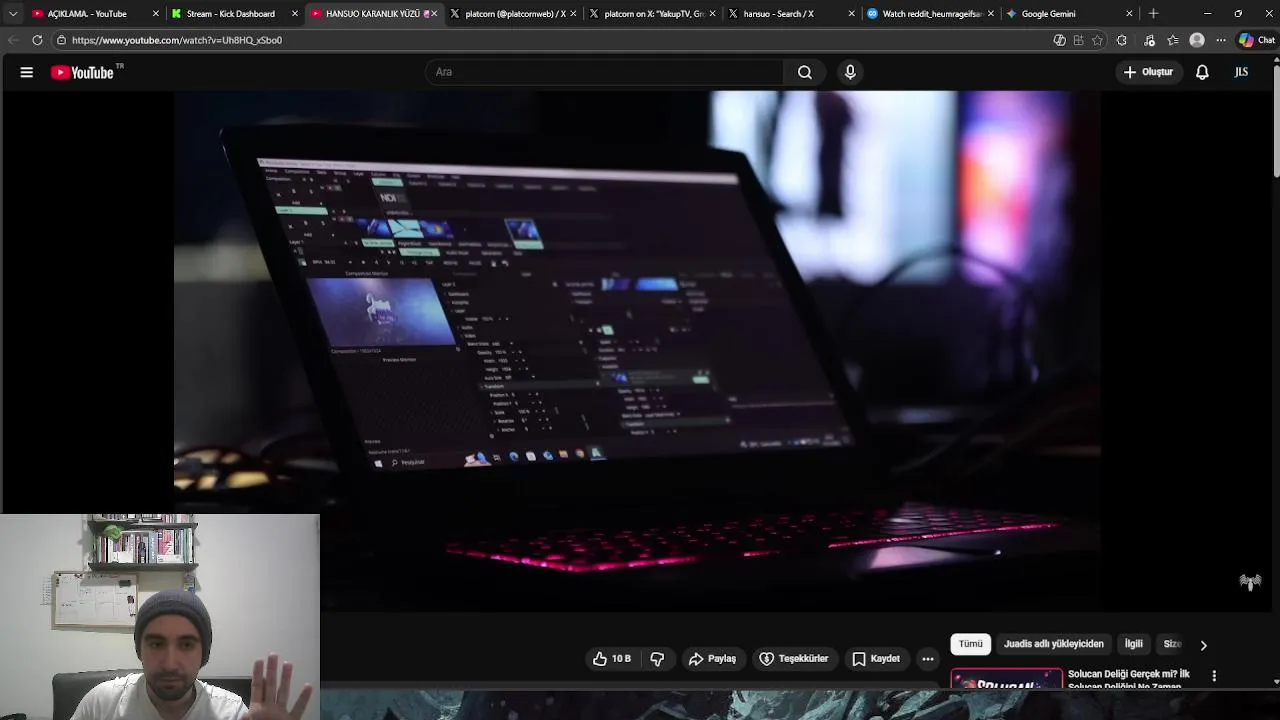View site information lock icon in the address bar
The height and width of the screenshot is (720, 1280).
click(61, 40)
